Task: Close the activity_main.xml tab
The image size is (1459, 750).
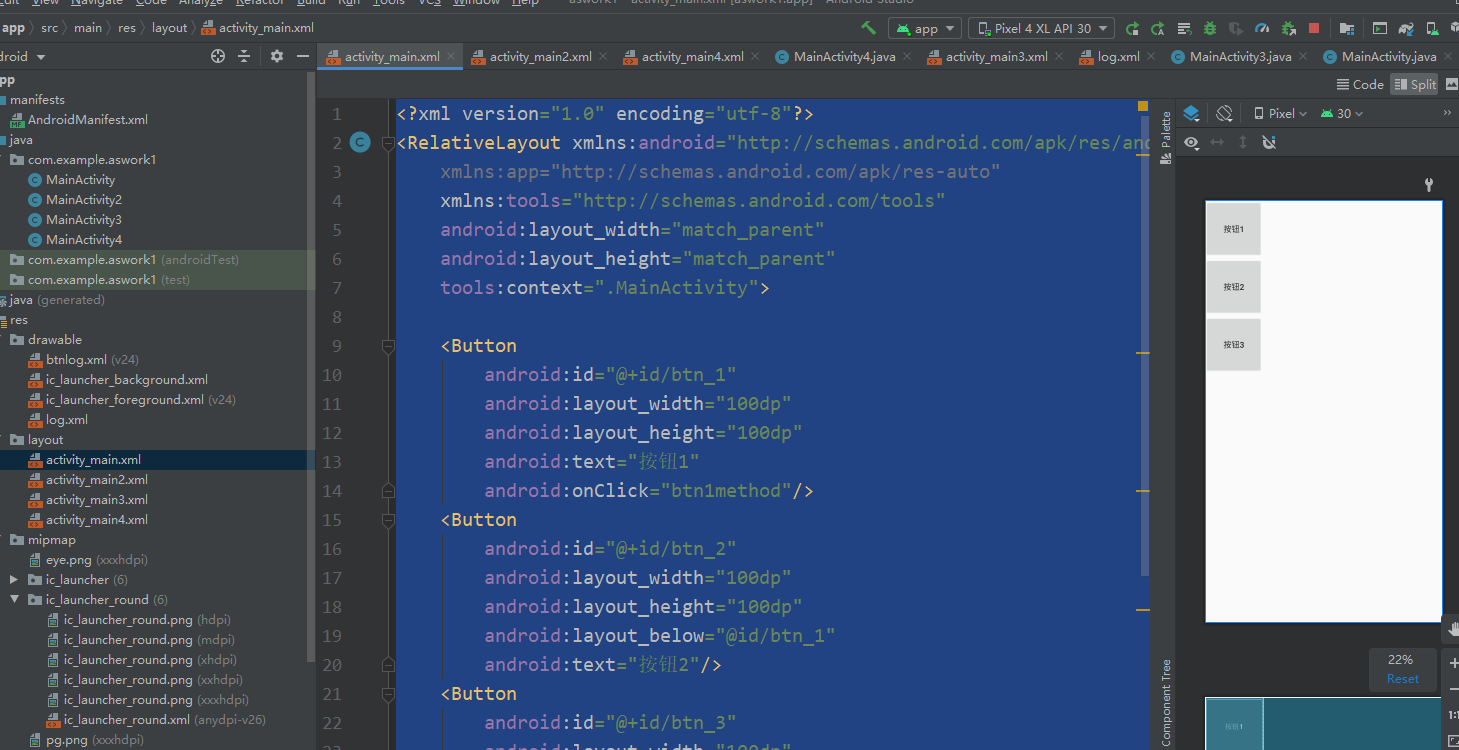Action: [x=452, y=57]
